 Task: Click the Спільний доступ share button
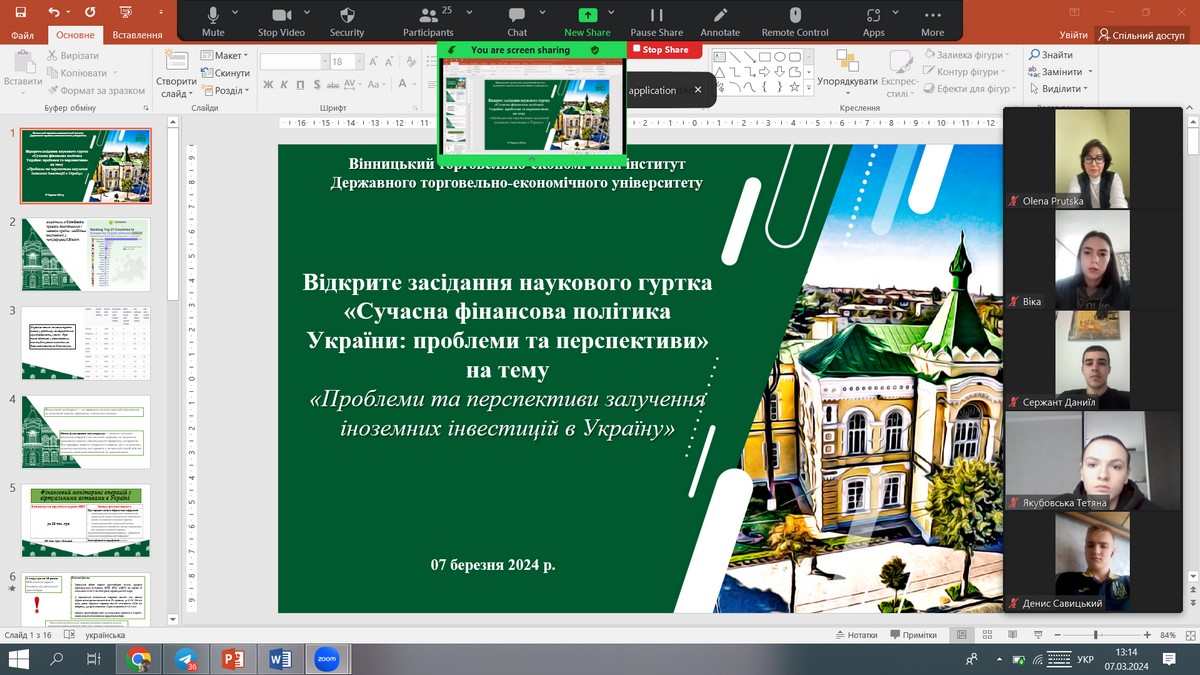(x=1141, y=35)
